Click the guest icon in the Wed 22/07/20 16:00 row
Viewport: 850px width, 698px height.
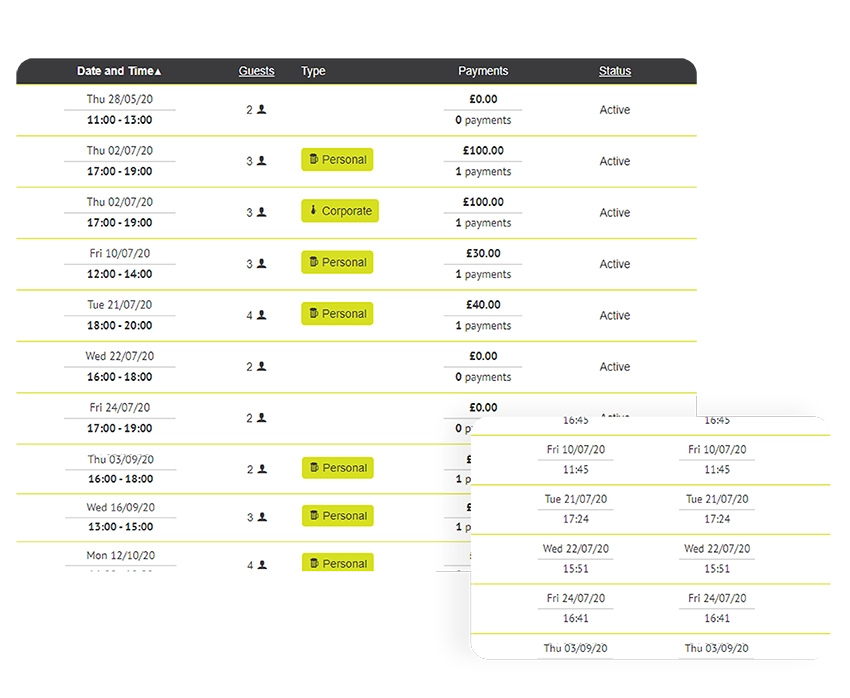point(262,367)
